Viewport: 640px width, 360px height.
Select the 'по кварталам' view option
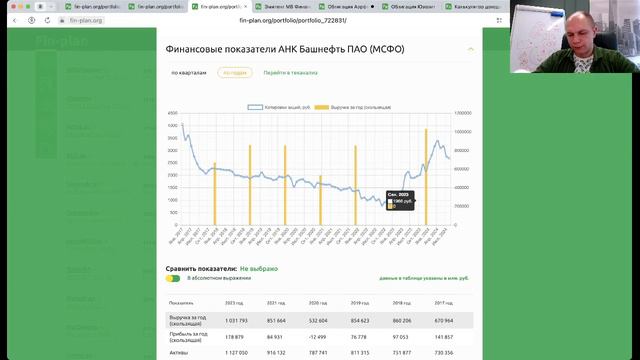[x=189, y=73]
